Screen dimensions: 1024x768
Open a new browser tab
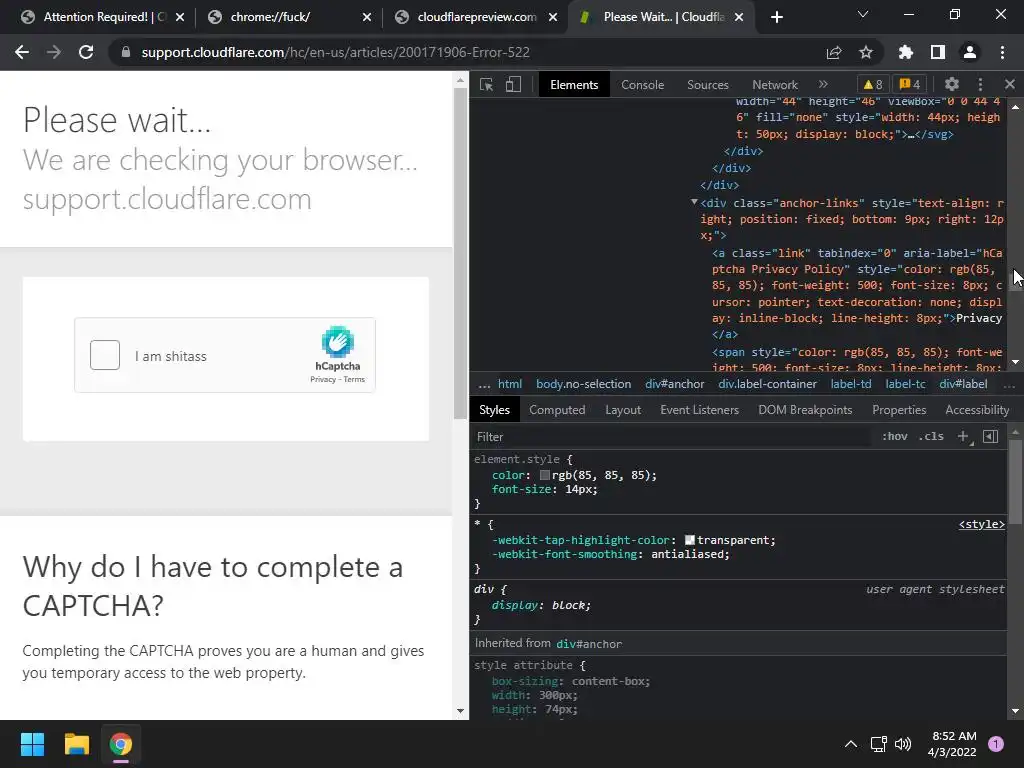776,18
